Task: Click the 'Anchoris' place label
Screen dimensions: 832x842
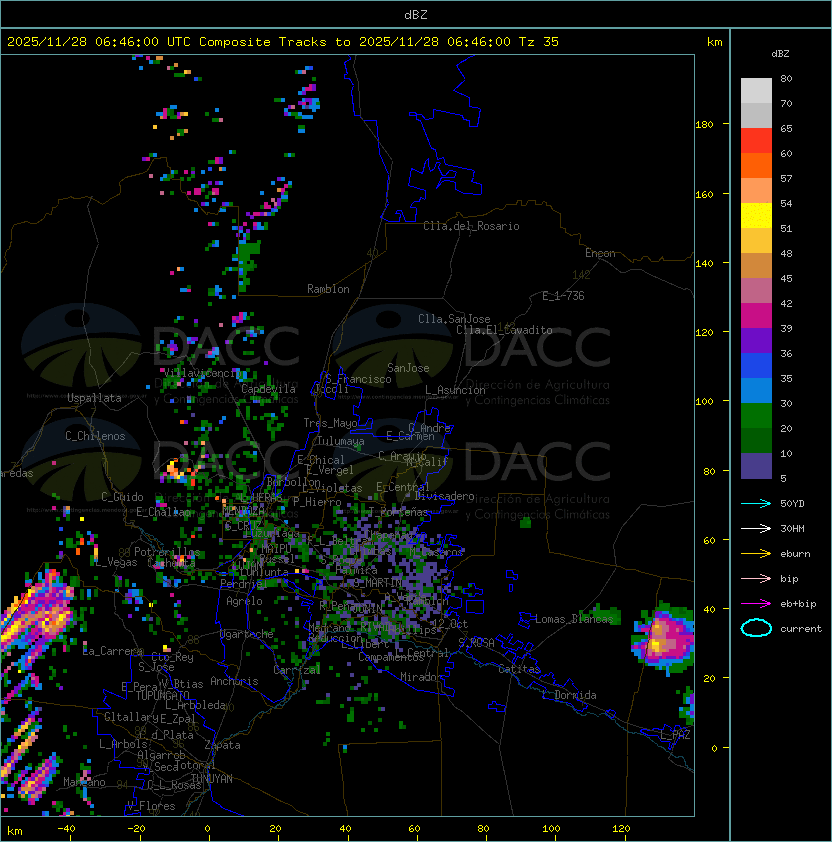Action: (234, 681)
